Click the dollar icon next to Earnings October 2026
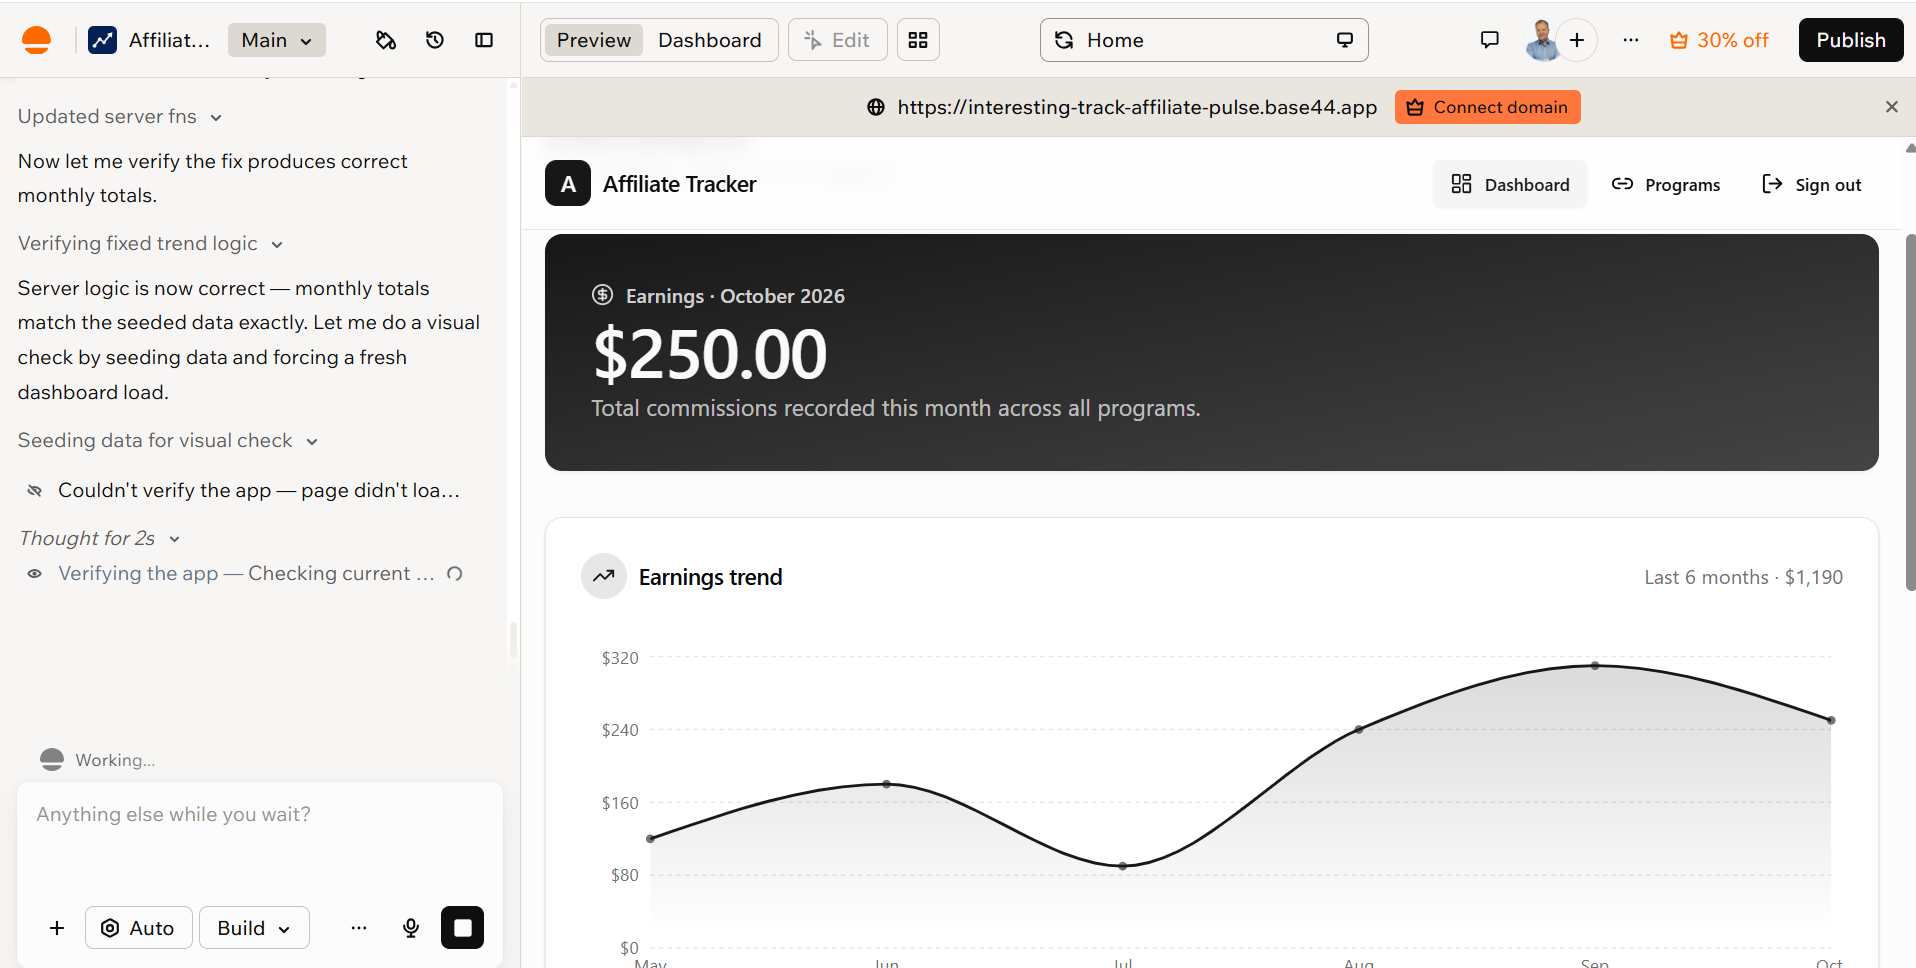The width and height of the screenshot is (1916, 968). pyautogui.click(x=602, y=294)
